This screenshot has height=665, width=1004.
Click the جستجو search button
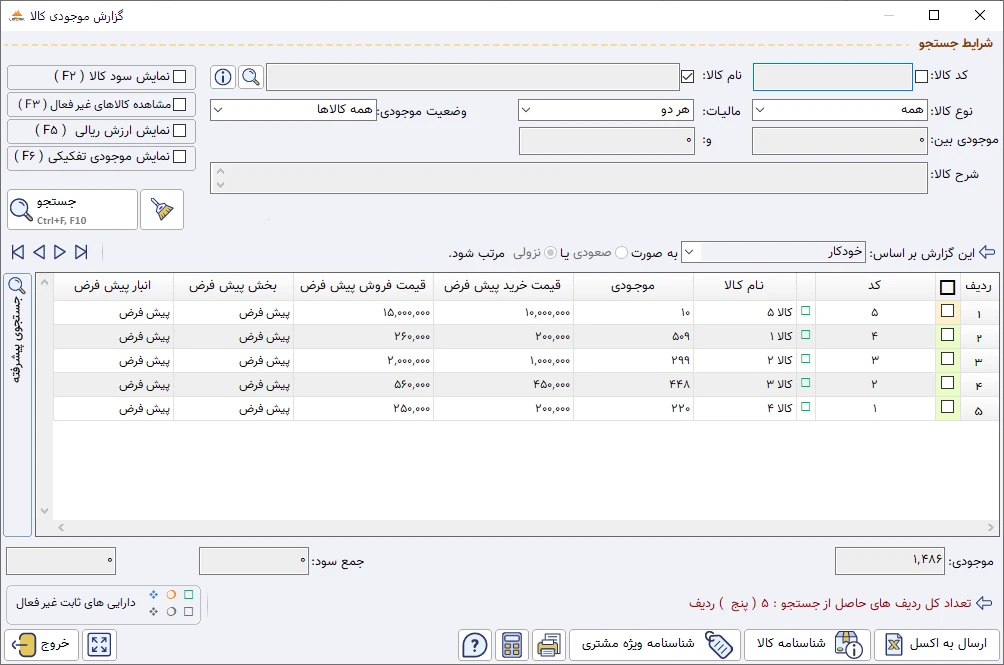tap(72, 209)
